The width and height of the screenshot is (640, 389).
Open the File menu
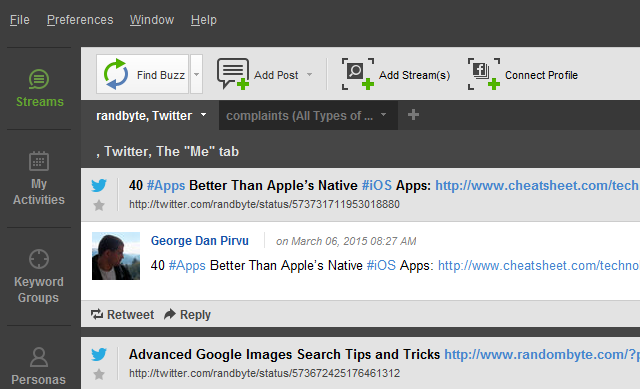[x=20, y=20]
